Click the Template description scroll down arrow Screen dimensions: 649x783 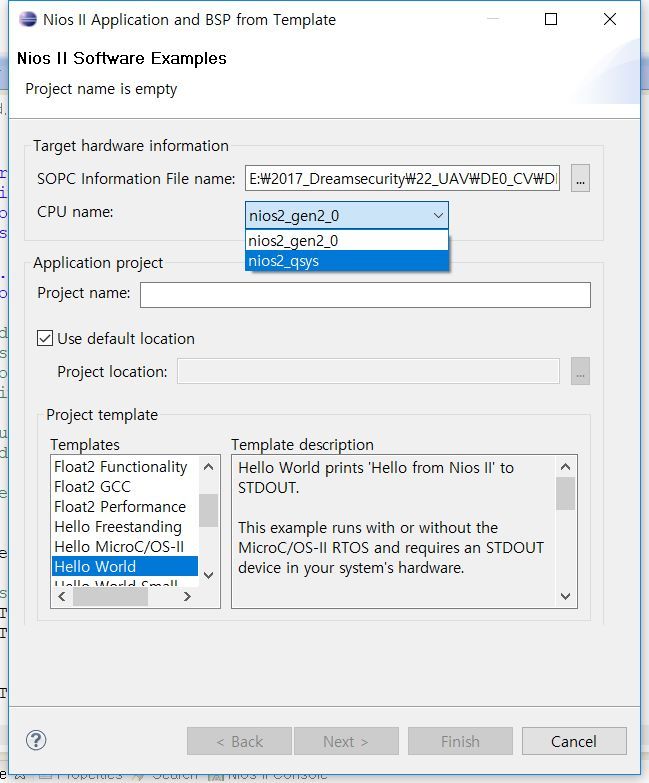coord(565,596)
